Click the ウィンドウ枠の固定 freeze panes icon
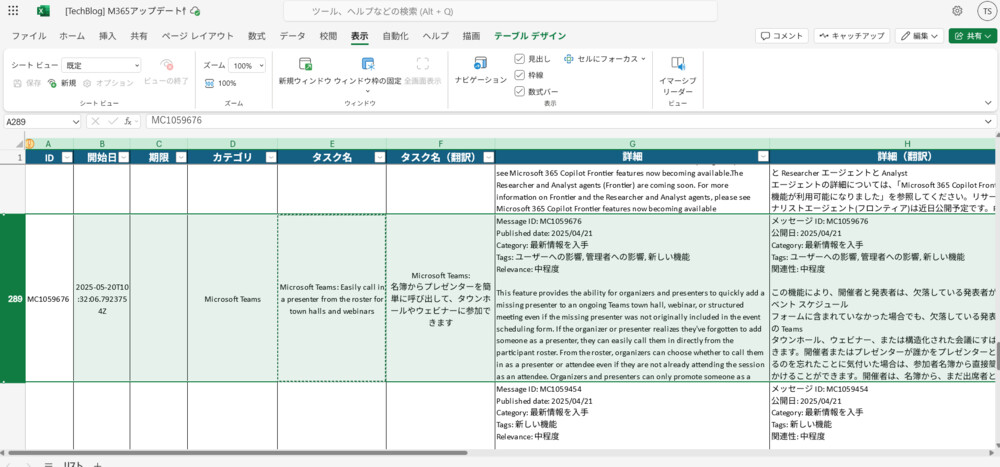The image size is (1000, 467). click(367, 63)
